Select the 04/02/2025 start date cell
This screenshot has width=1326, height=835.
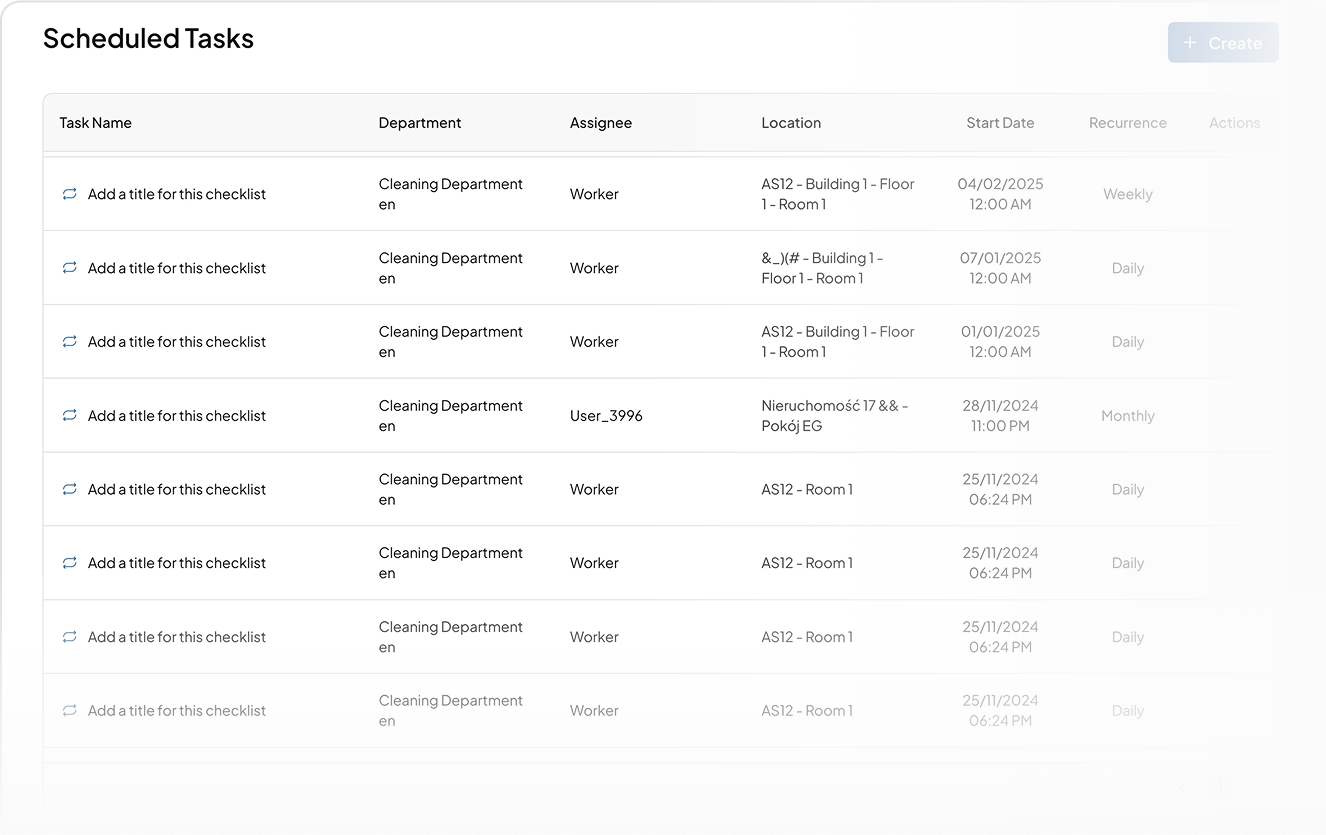pos(1000,194)
